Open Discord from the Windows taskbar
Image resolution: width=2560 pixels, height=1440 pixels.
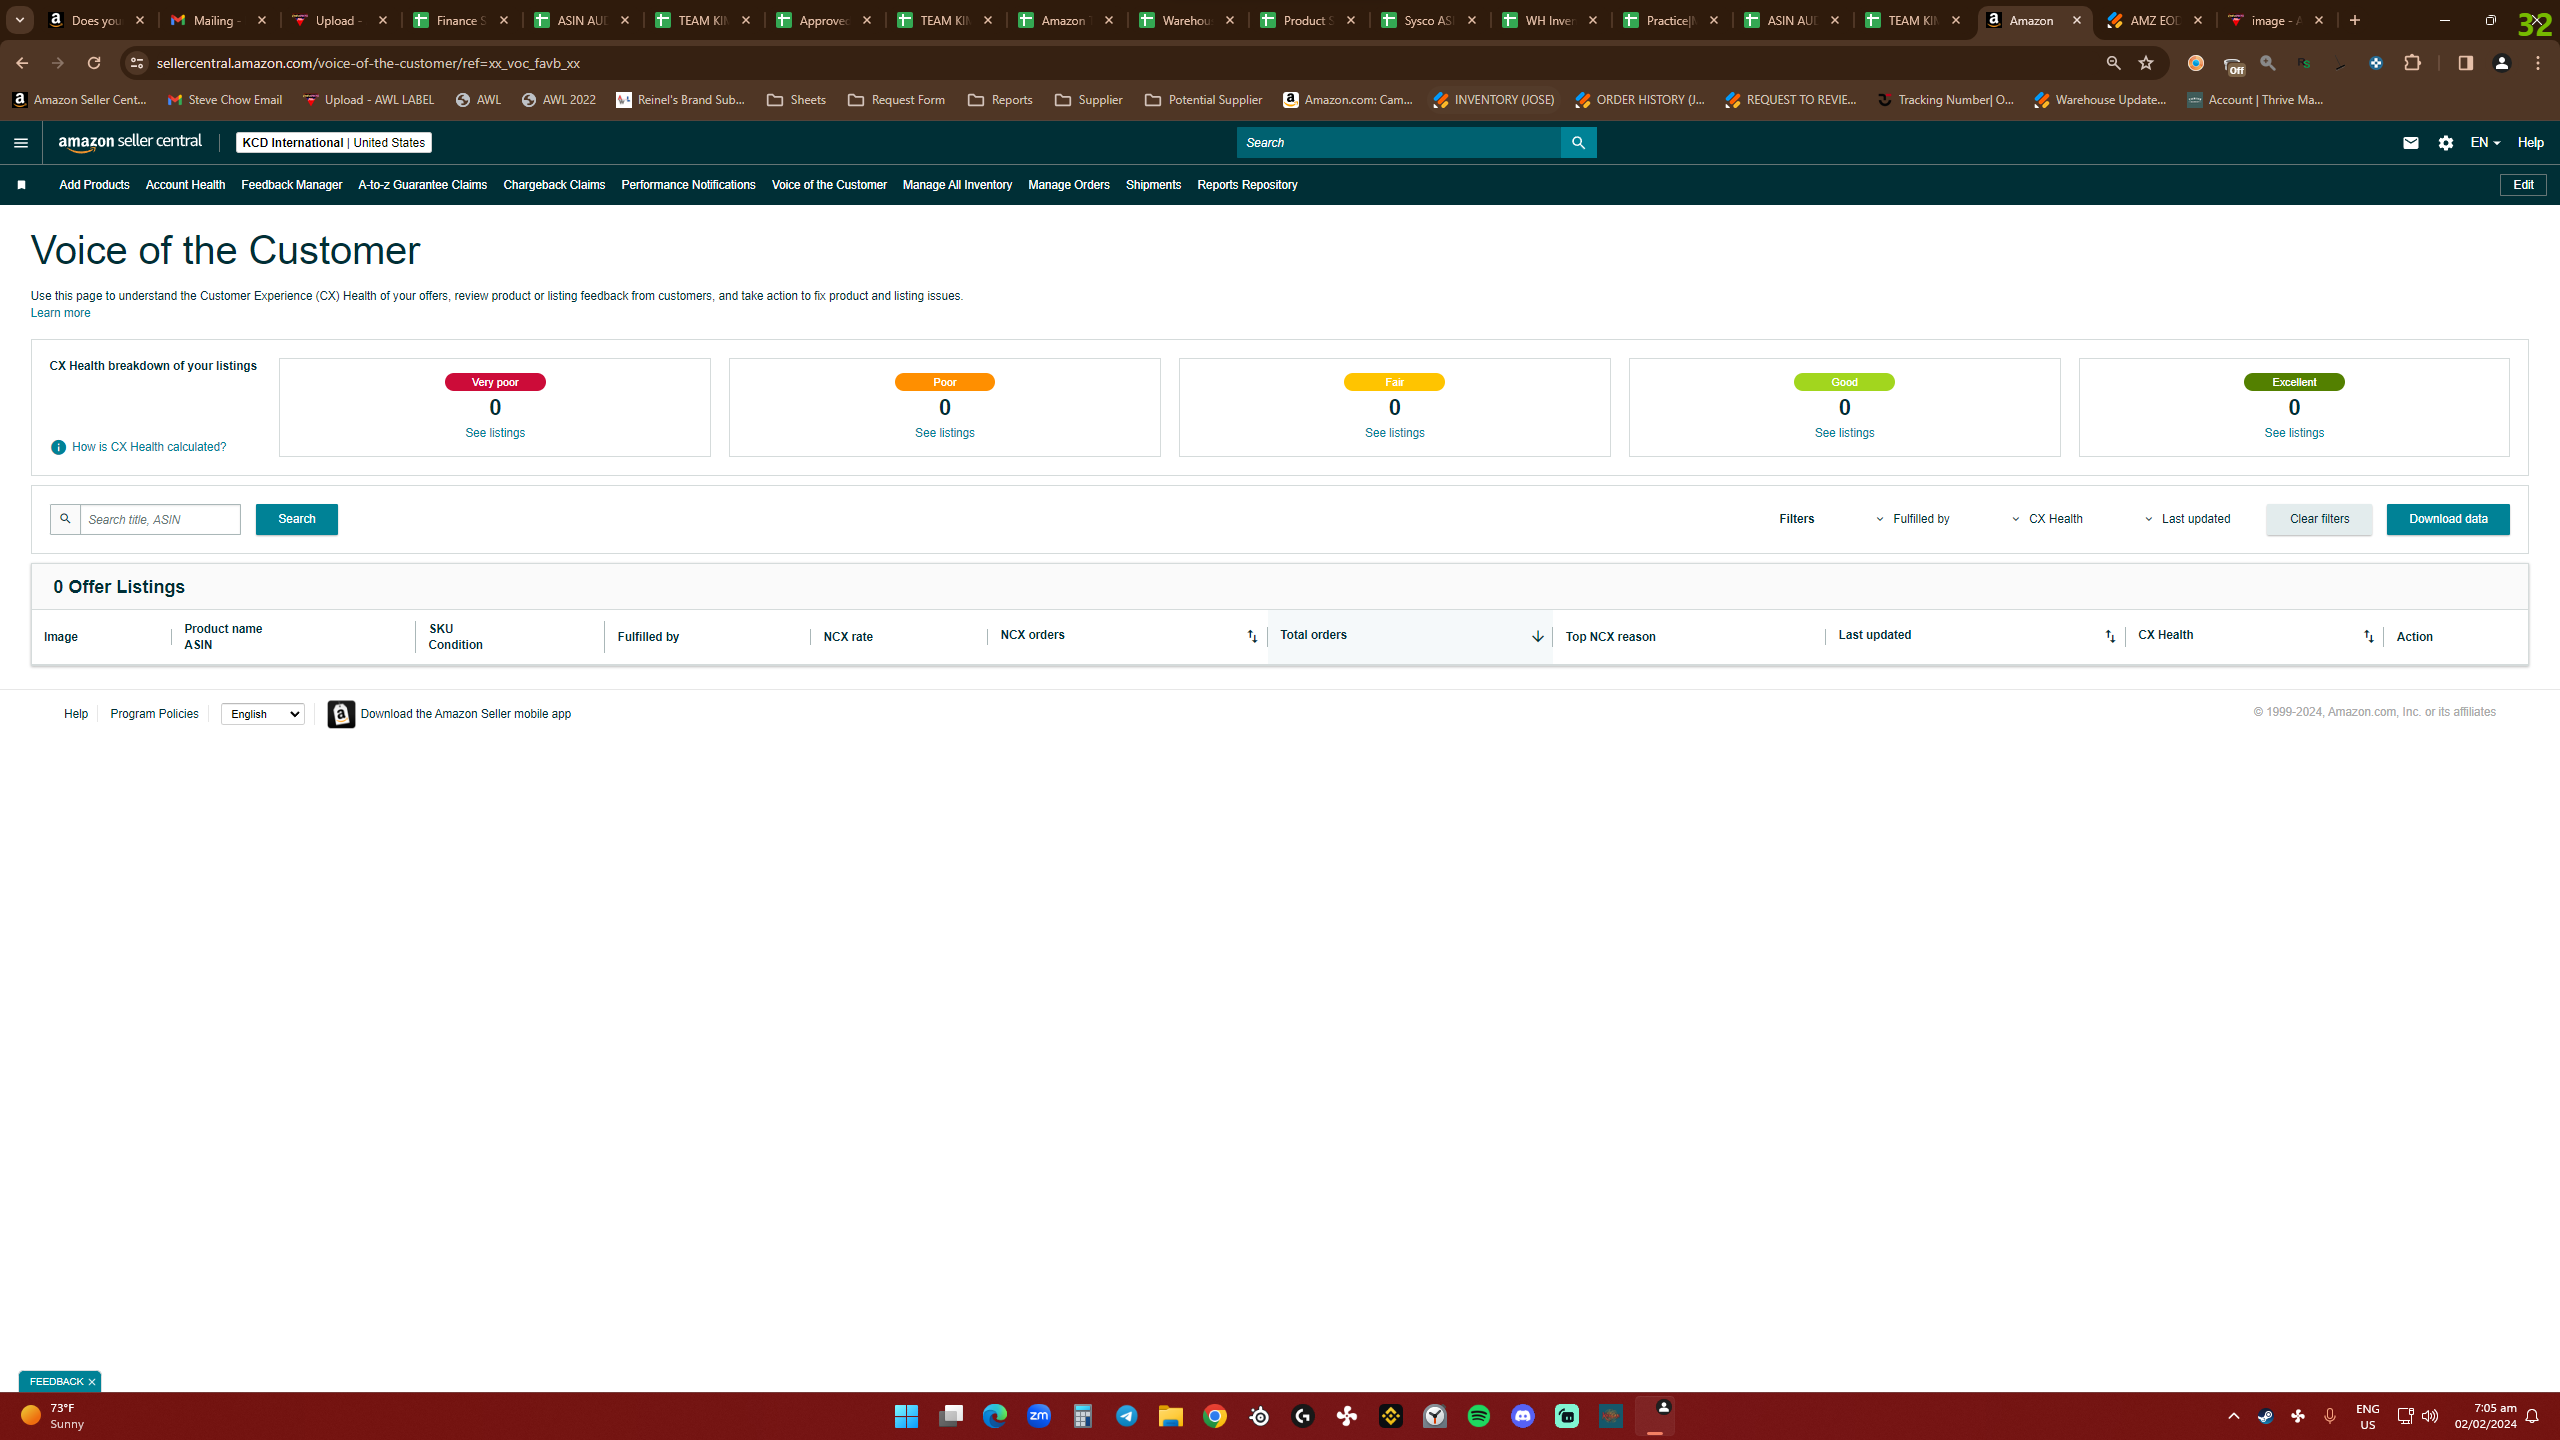coord(1523,1416)
